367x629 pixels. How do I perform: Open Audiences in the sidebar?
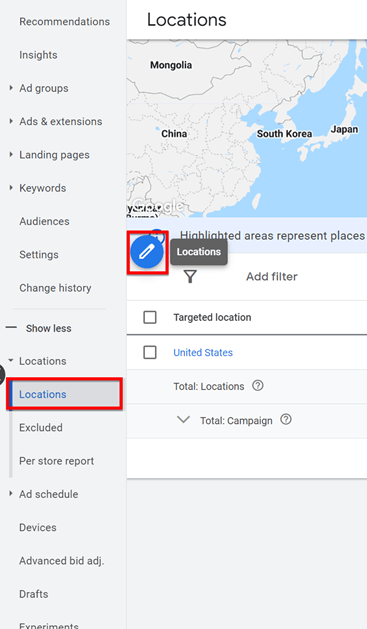pos(44,221)
